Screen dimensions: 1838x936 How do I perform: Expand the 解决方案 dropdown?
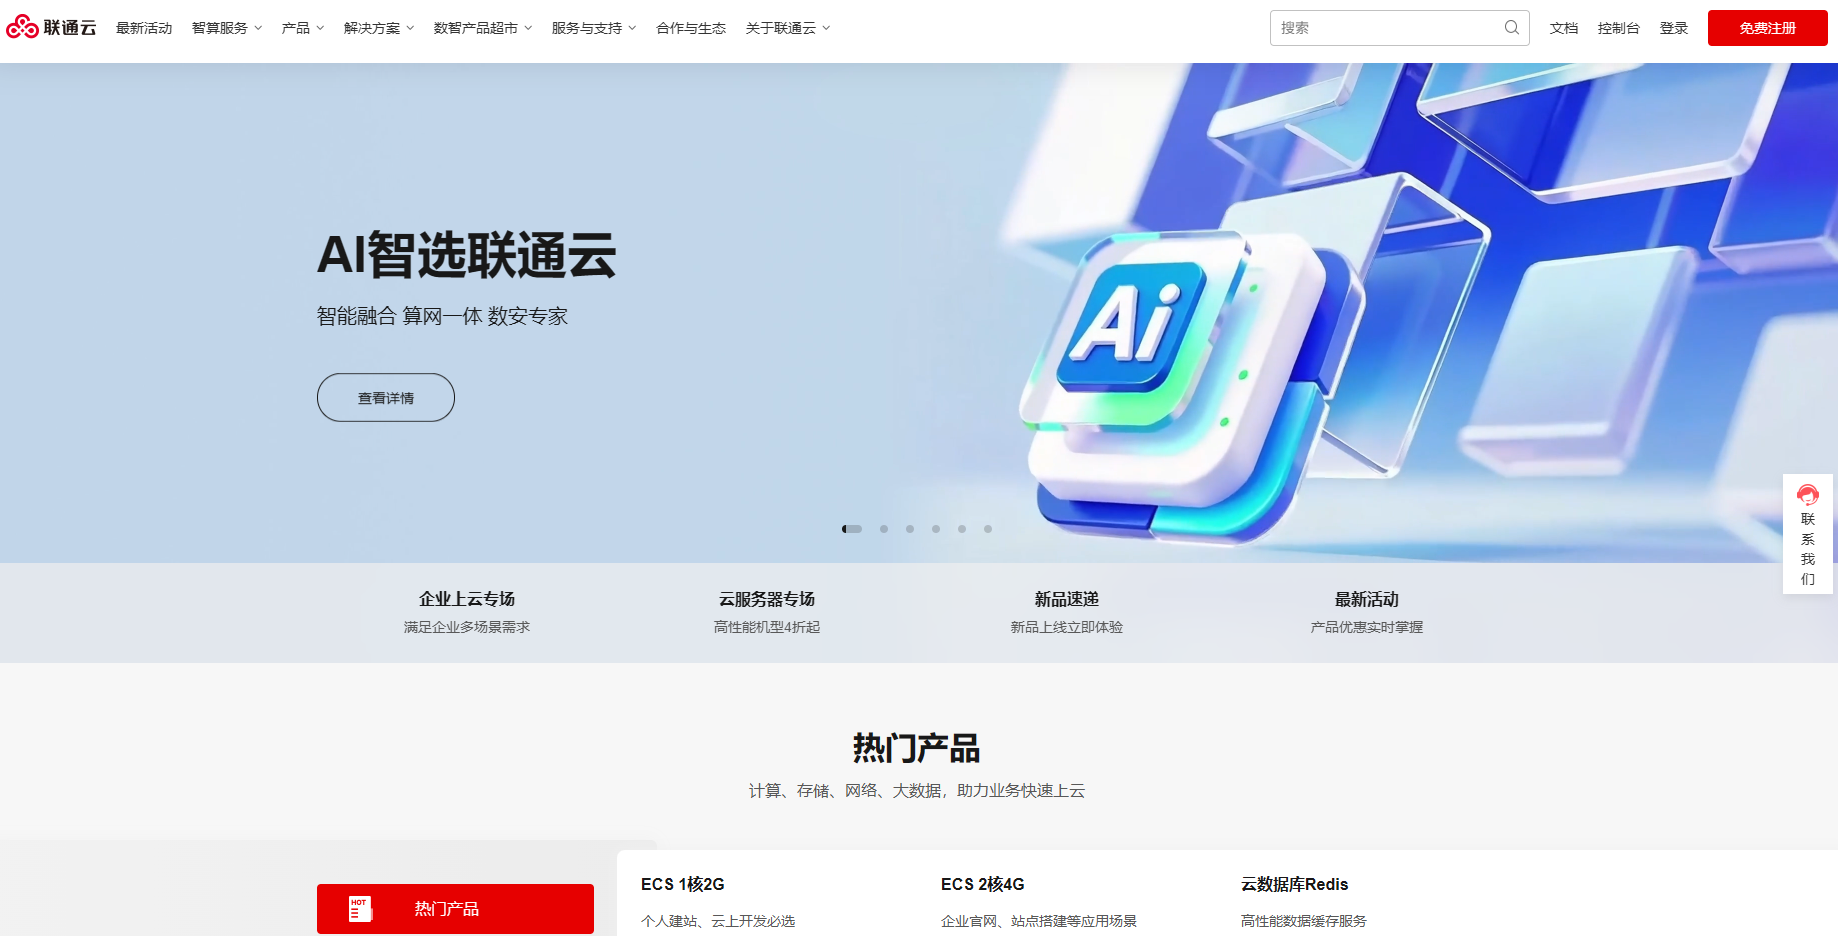click(x=379, y=28)
